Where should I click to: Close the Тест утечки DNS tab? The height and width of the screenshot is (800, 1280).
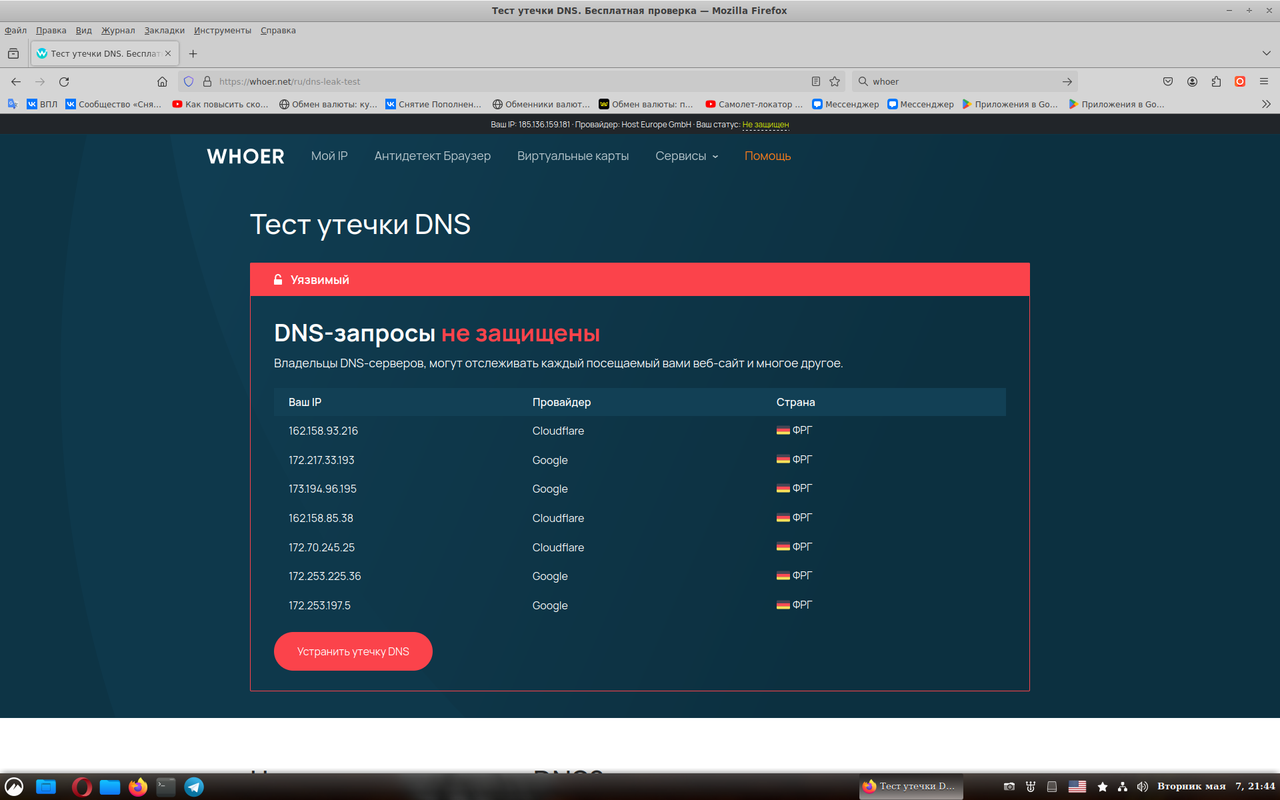(168, 54)
